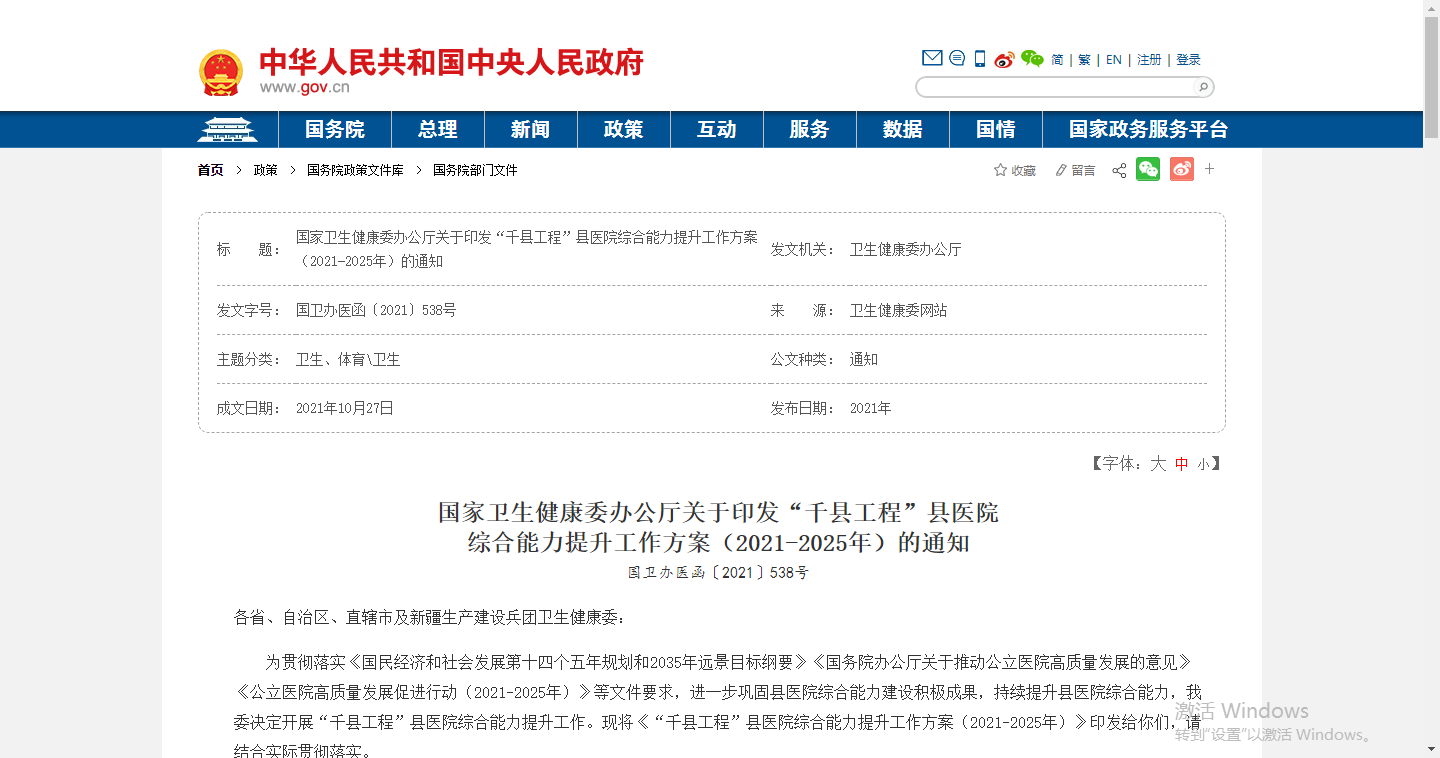Set font size to 小 (small)
Image resolution: width=1440 pixels, height=758 pixels.
[1203, 464]
